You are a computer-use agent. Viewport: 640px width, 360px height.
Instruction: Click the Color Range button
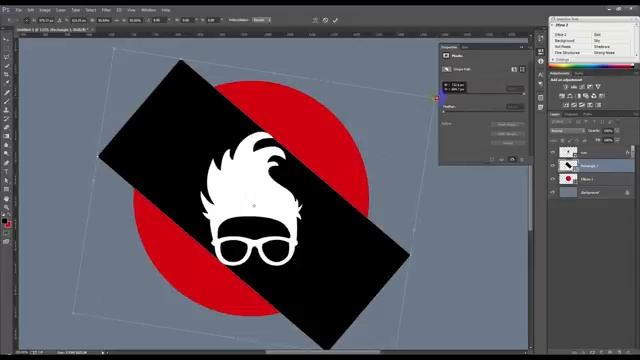click(x=507, y=134)
